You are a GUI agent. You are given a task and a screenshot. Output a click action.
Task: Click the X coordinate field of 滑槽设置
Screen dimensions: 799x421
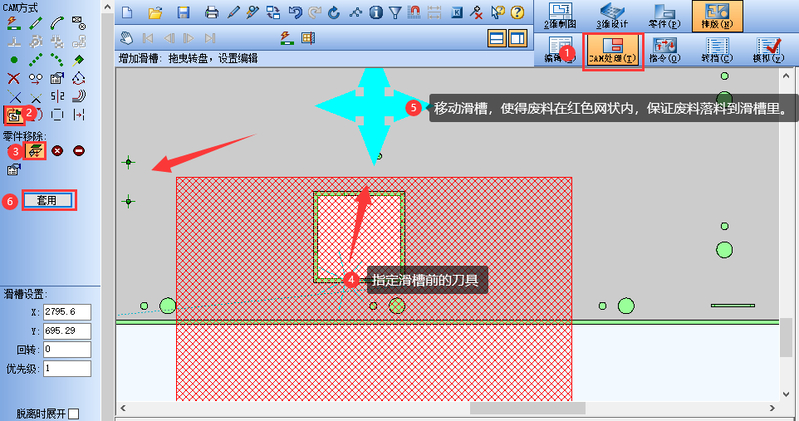pyautogui.click(x=67, y=312)
